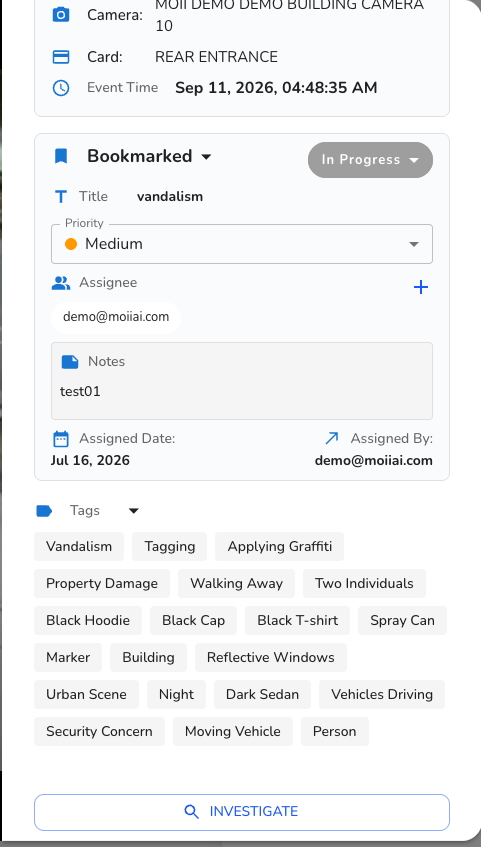Click the orange Medium priority dot
Viewport: 481px width, 847px height.
[x=71, y=244]
